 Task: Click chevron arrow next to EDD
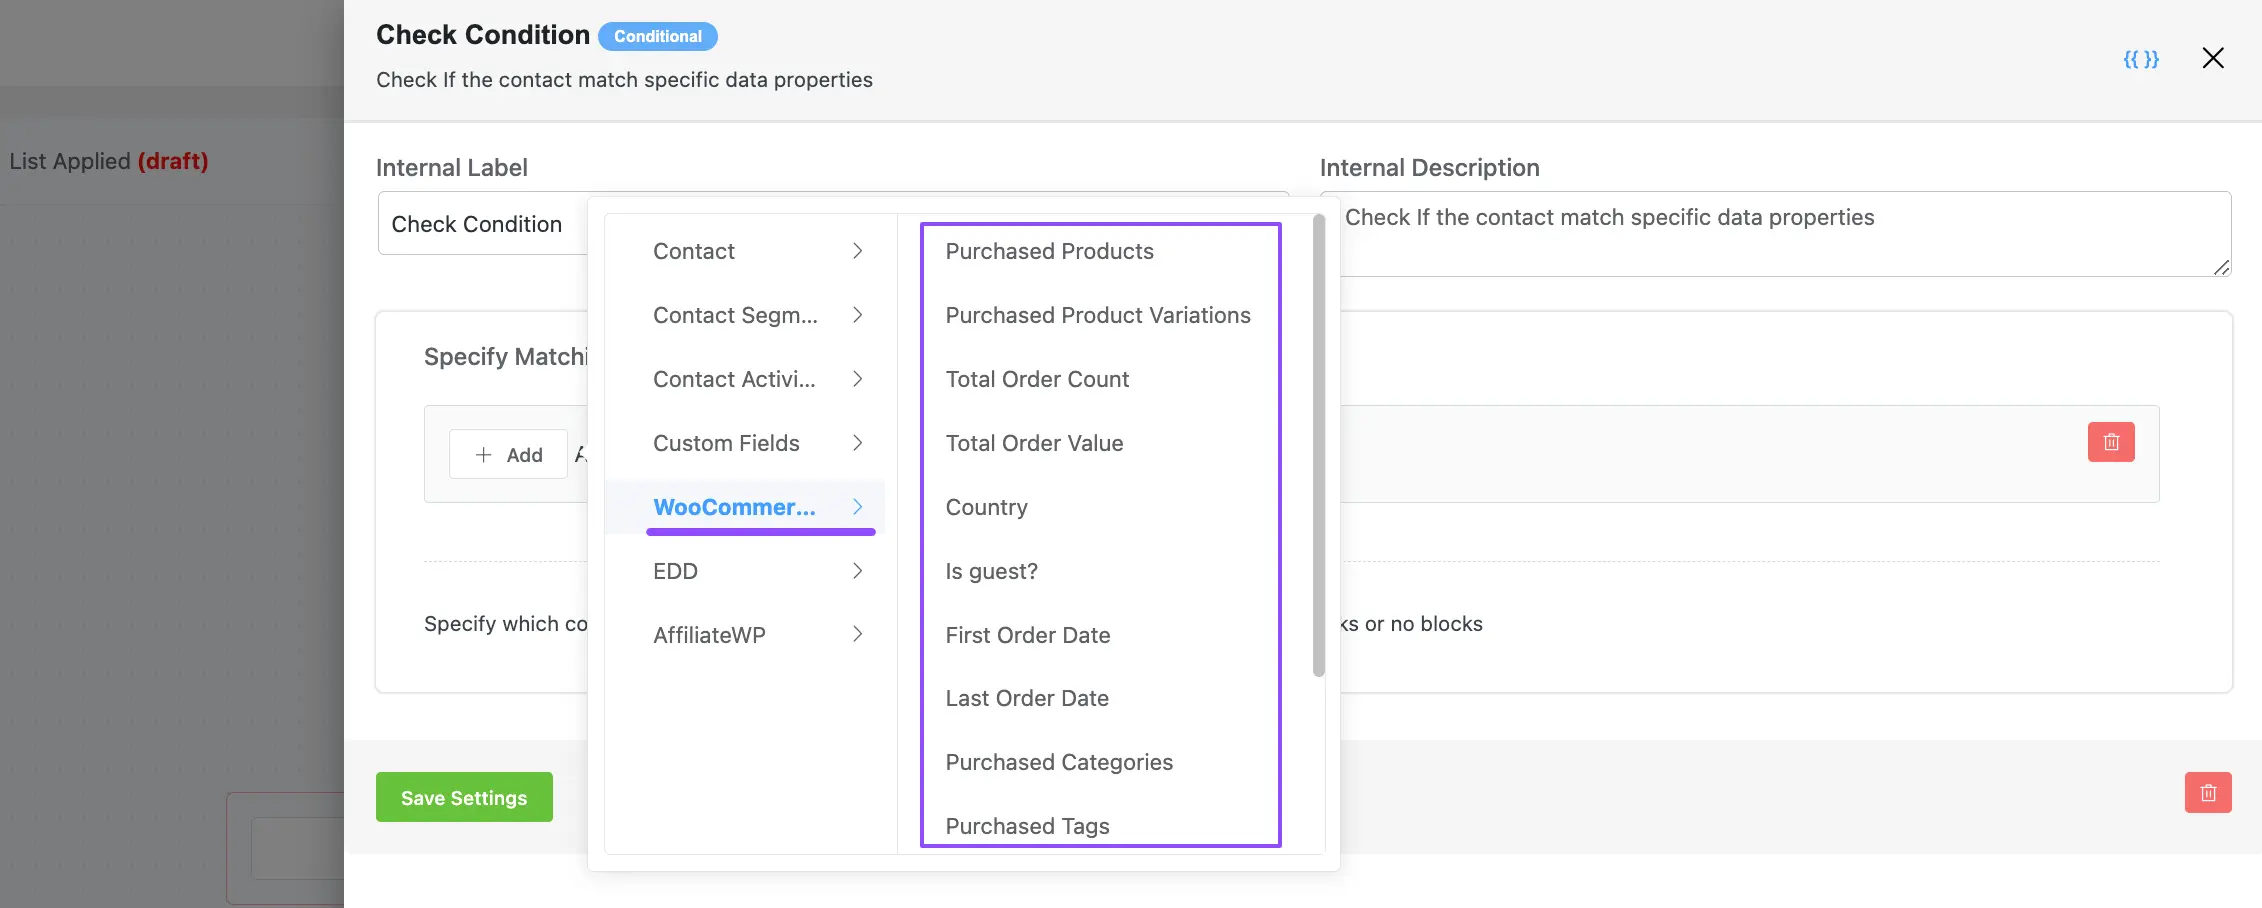tap(857, 571)
